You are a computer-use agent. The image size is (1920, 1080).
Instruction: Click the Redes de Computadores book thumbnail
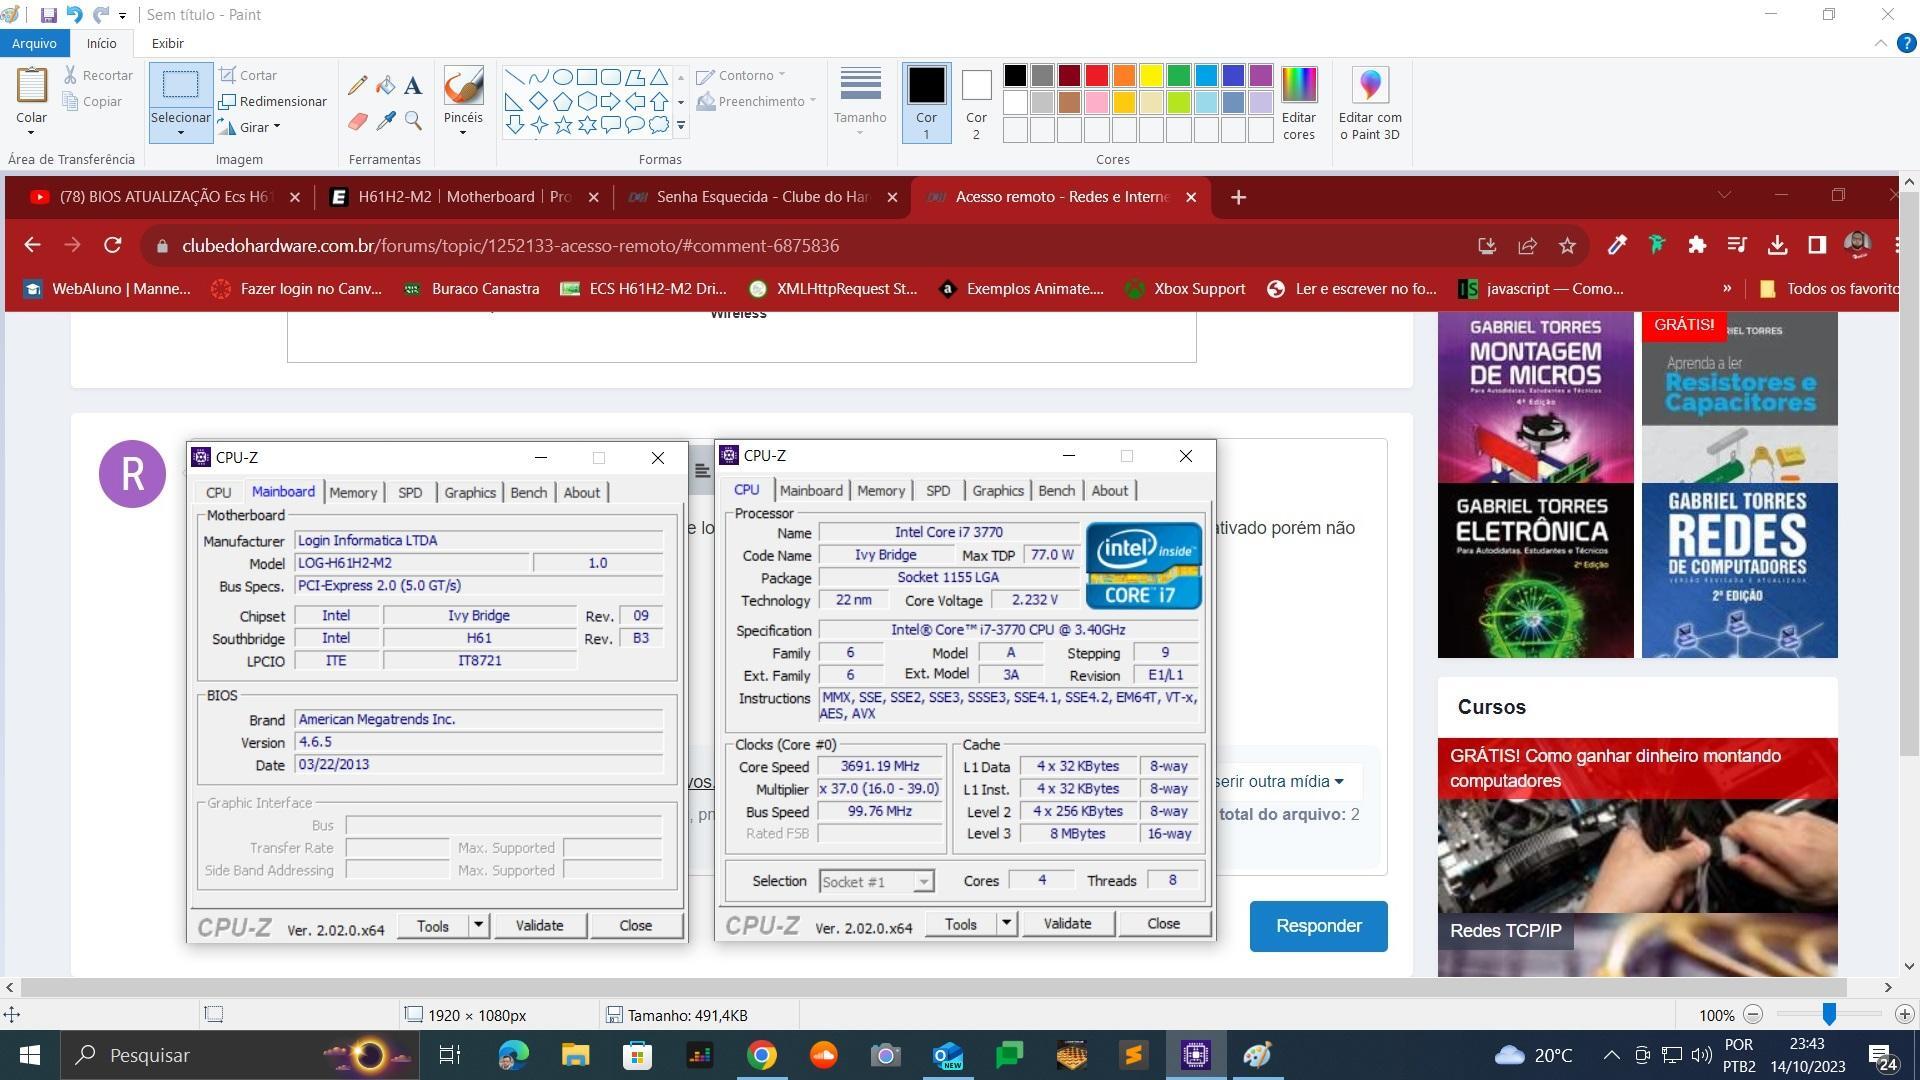[1739, 571]
